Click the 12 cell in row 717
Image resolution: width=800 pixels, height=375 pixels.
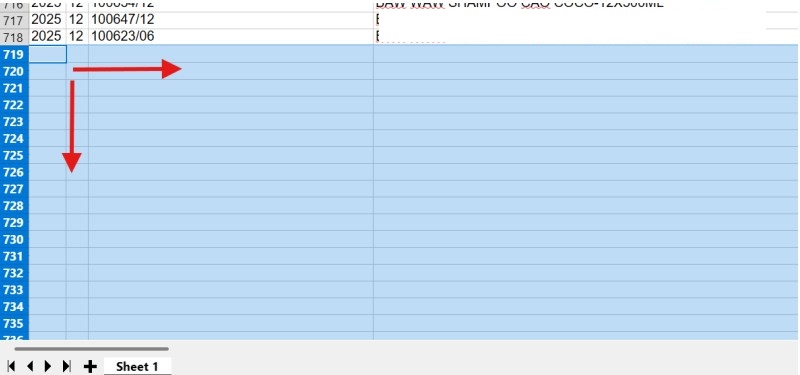point(78,20)
